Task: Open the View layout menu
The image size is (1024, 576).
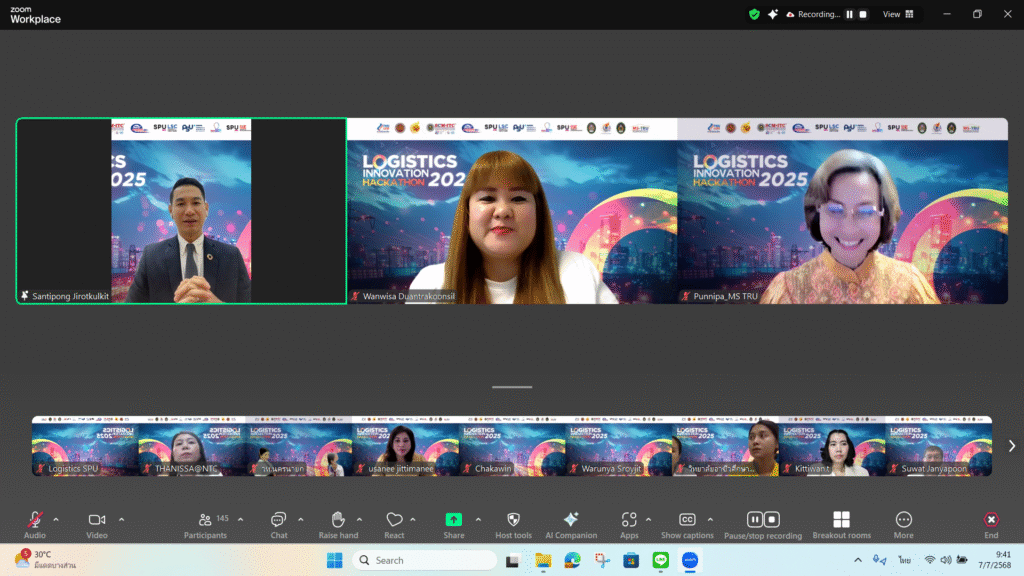Action: click(898, 14)
